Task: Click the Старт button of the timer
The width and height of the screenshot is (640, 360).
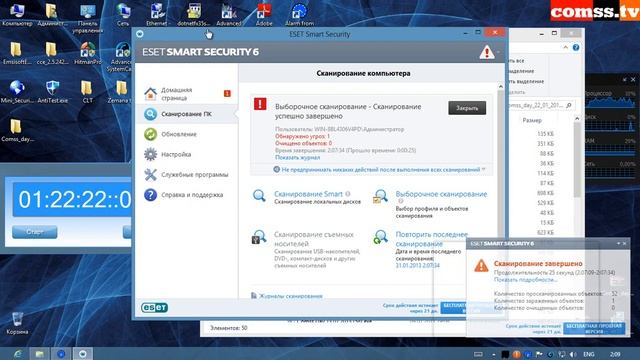Action: (x=35, y=232)
